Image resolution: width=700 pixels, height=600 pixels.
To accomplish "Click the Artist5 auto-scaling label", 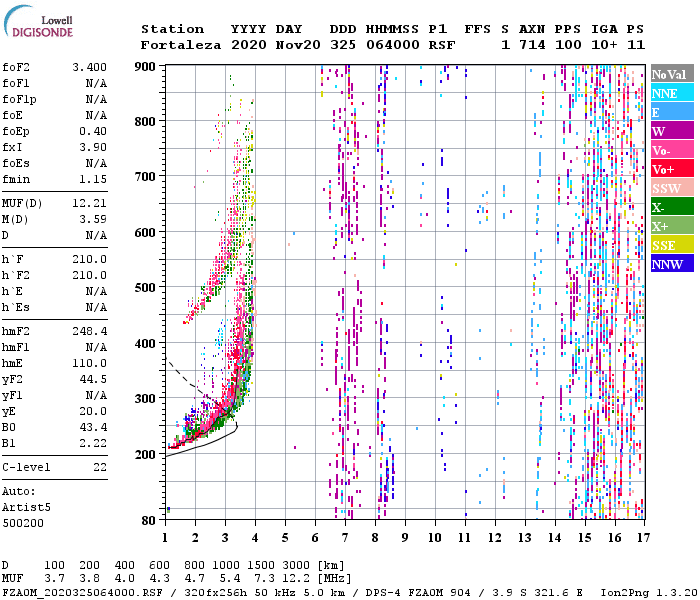I will [26, 508].
